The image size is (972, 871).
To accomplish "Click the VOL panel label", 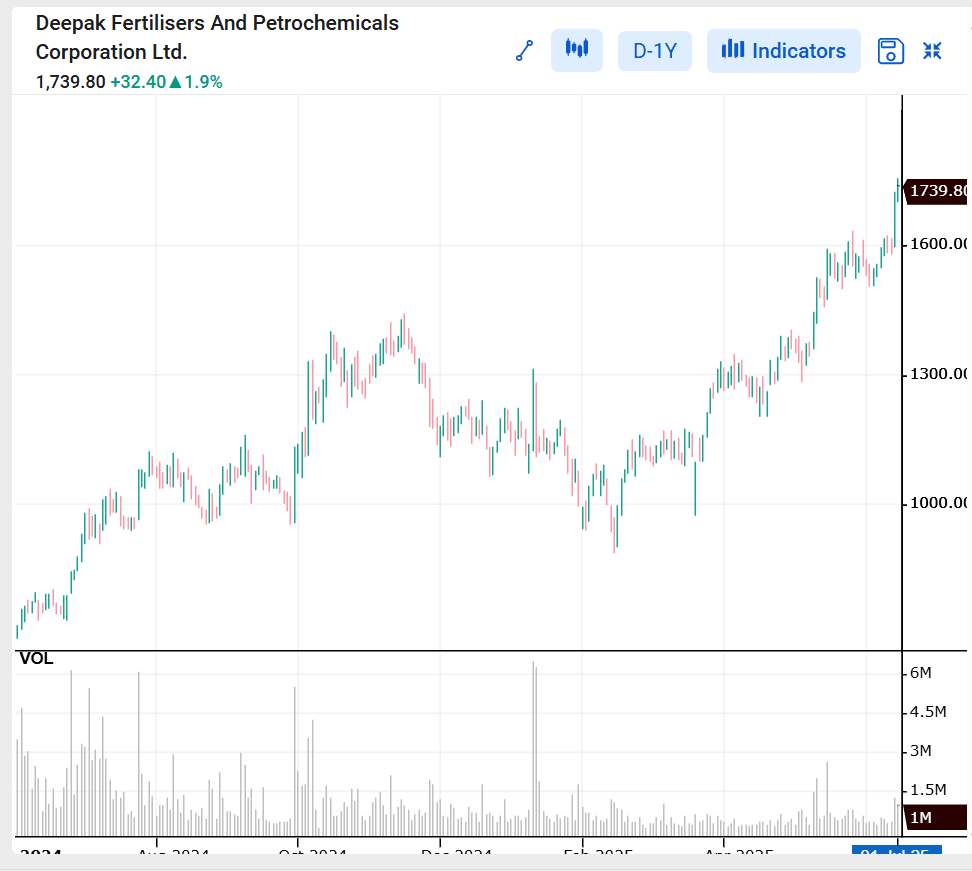I will pyautogui.click(x=37, y=659).
